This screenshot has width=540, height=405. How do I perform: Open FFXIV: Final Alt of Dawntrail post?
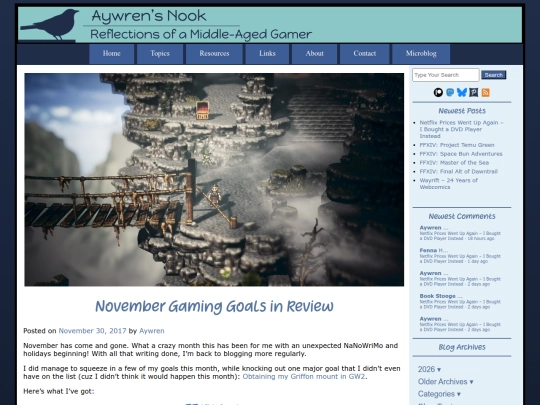tap(458, 172)
